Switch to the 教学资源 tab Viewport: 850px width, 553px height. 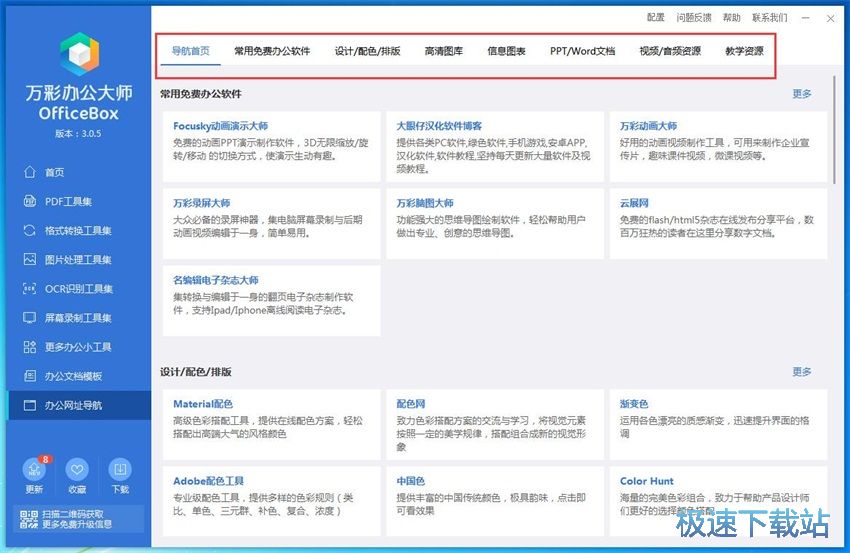click(745, 51)
